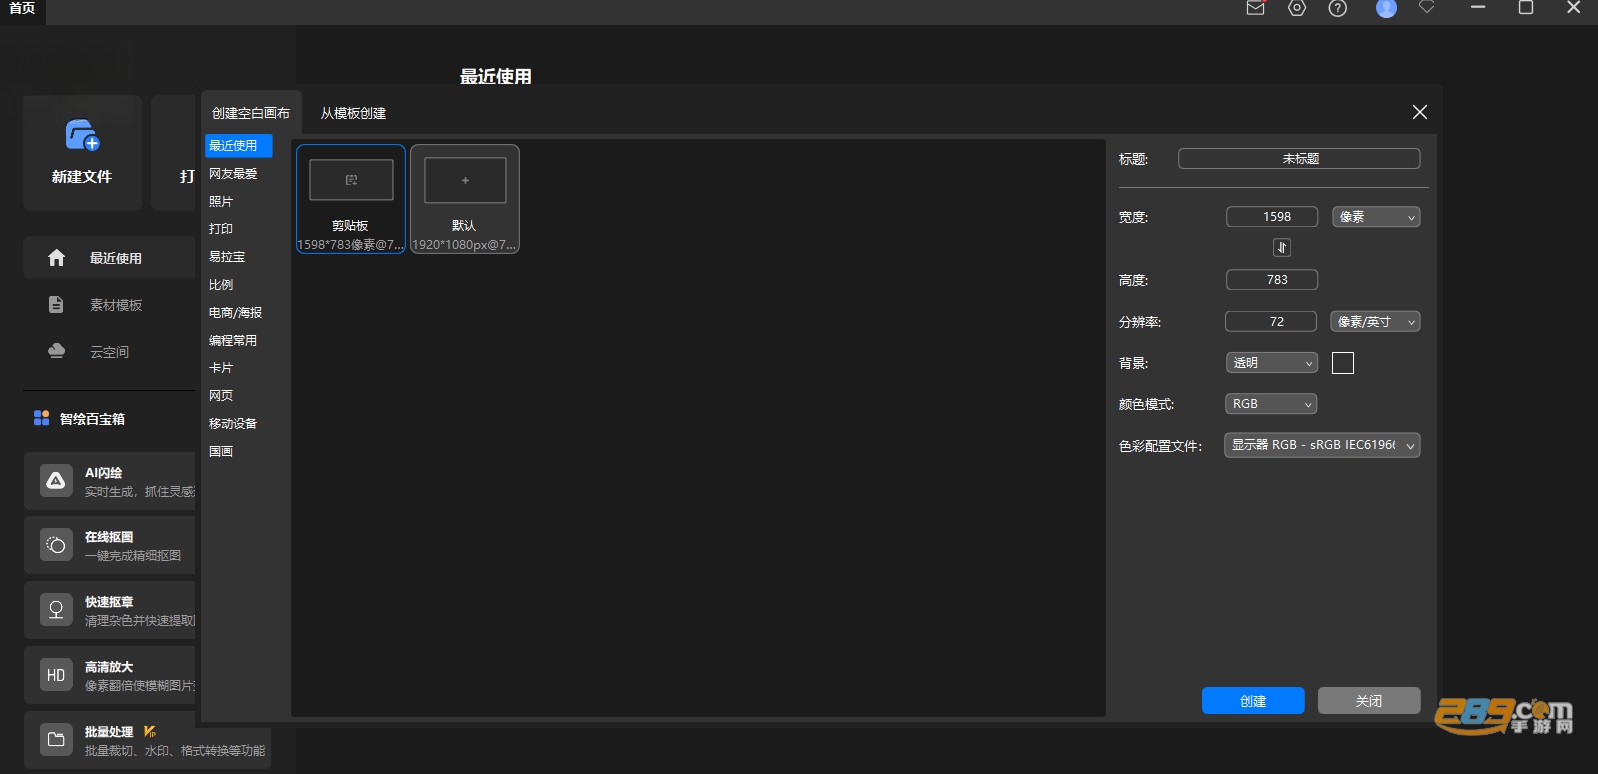Viewport: 1598px width, 774px height.
Task: Open the background 透明 dropdown
Action: click(x=1272, y=363)
